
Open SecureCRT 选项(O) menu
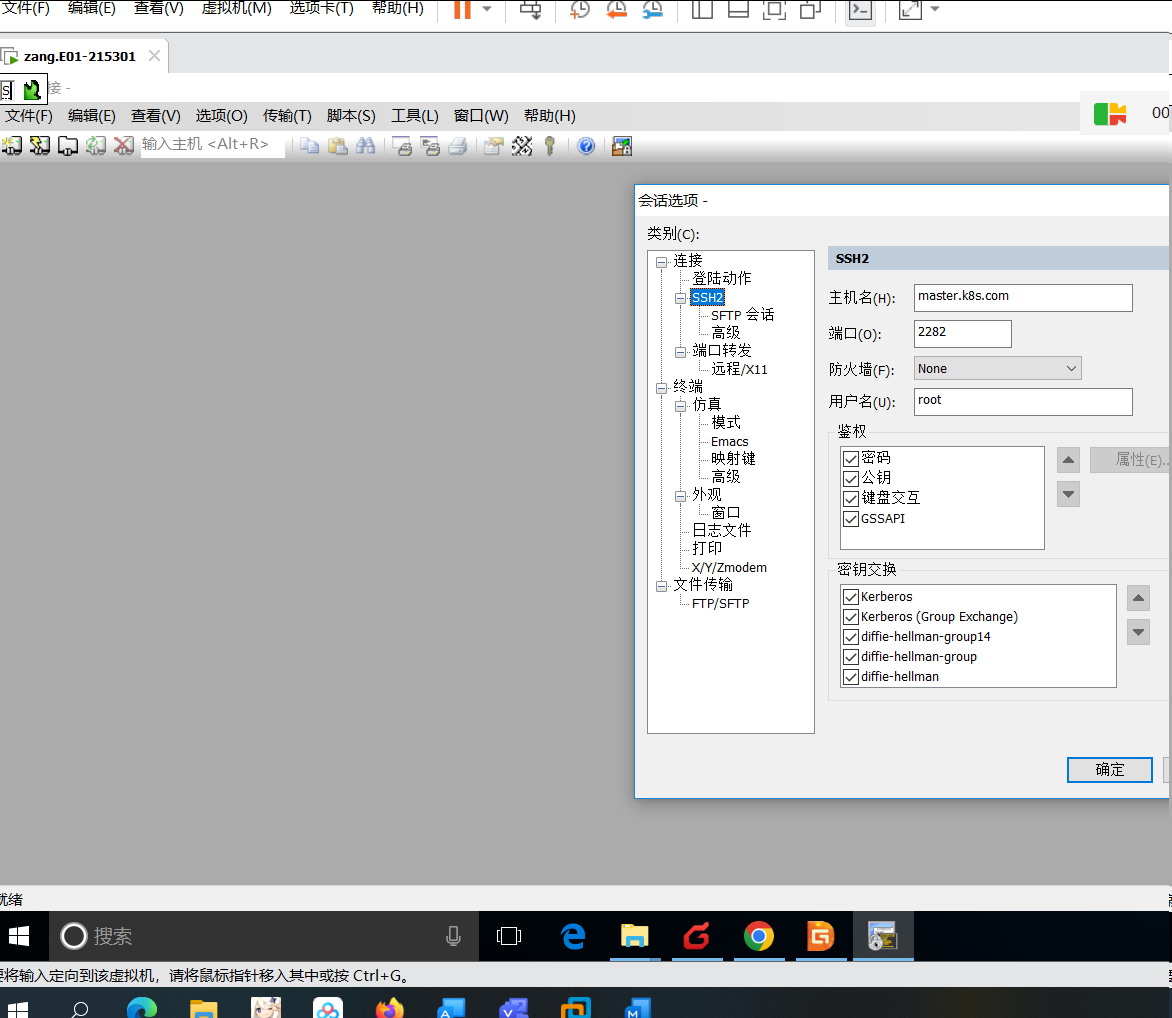(221, 116)
